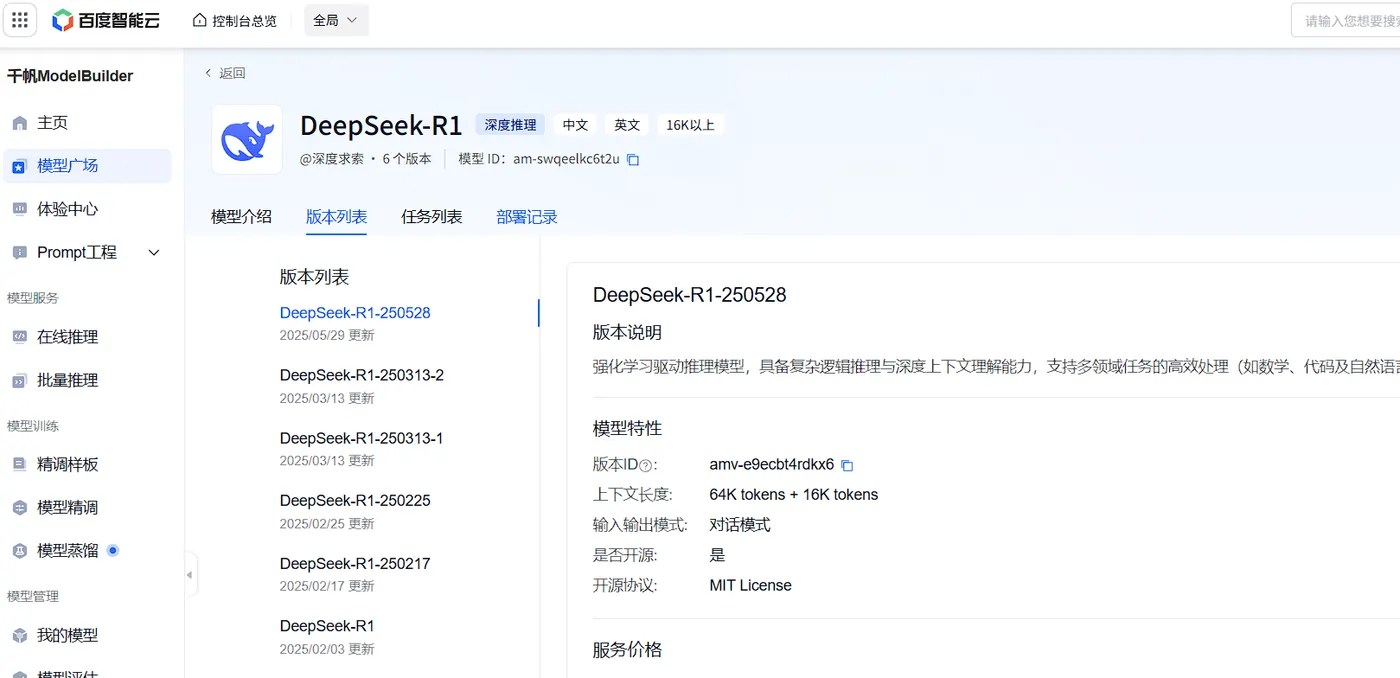This screenshot has width=1400, height=678.
Task: Click the 版本ID help question mark
Action: click(x=645, y=465)
